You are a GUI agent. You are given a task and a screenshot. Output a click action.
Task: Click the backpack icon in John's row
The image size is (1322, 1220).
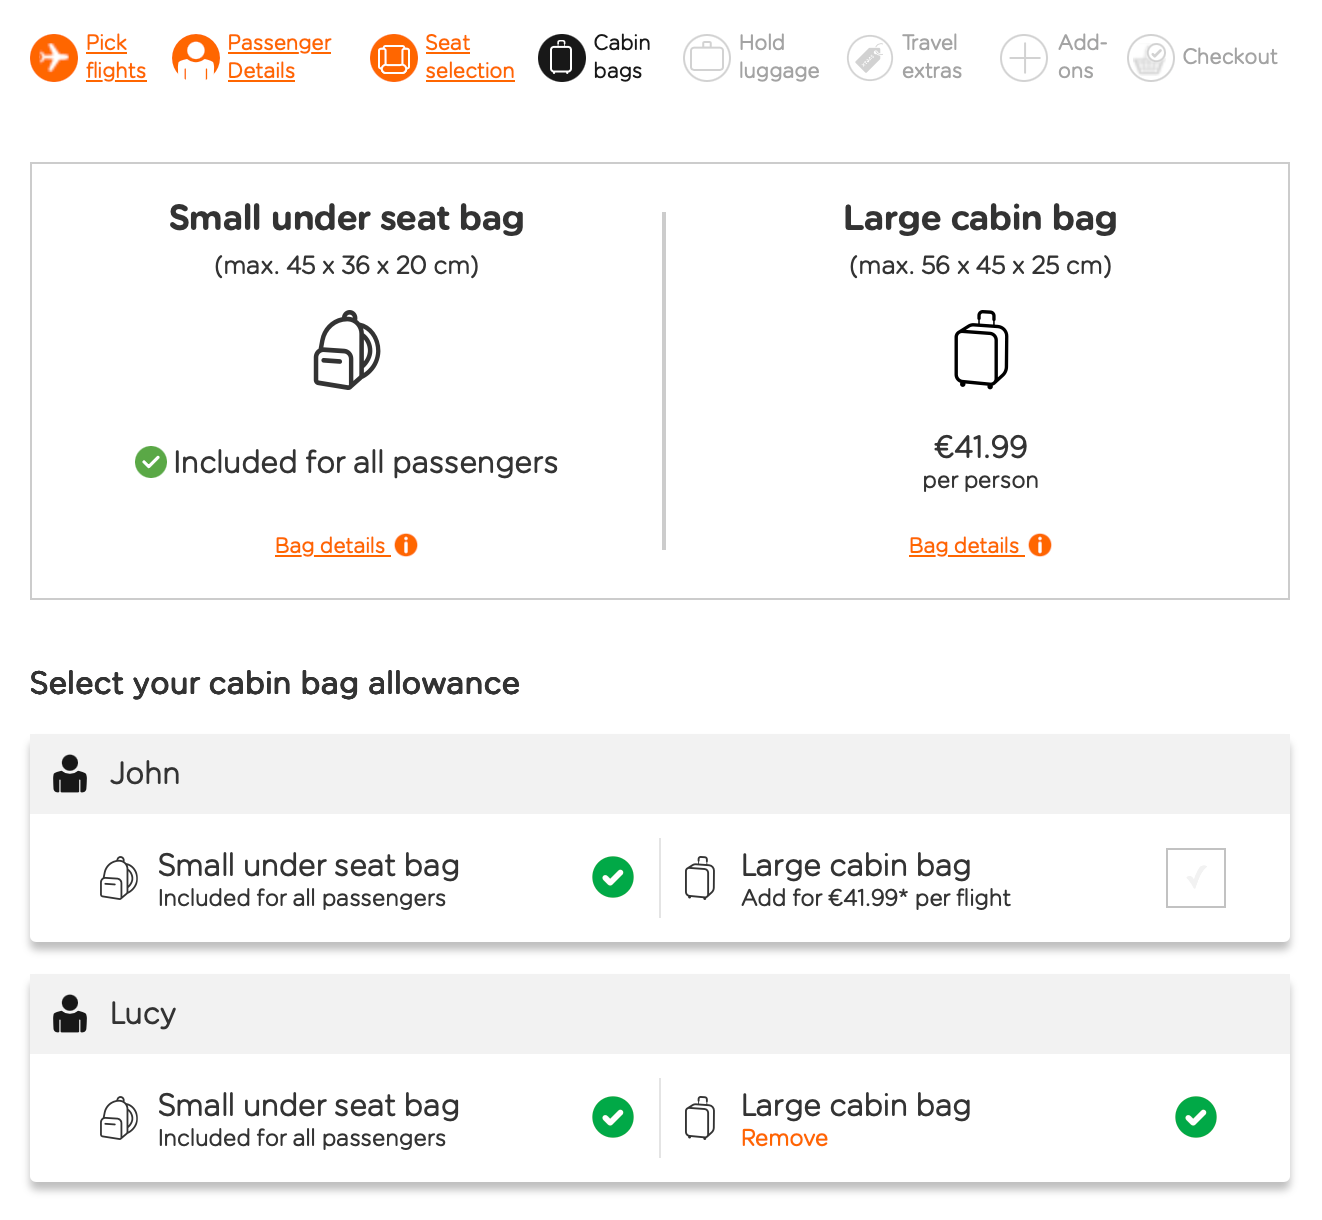[117, 878]
